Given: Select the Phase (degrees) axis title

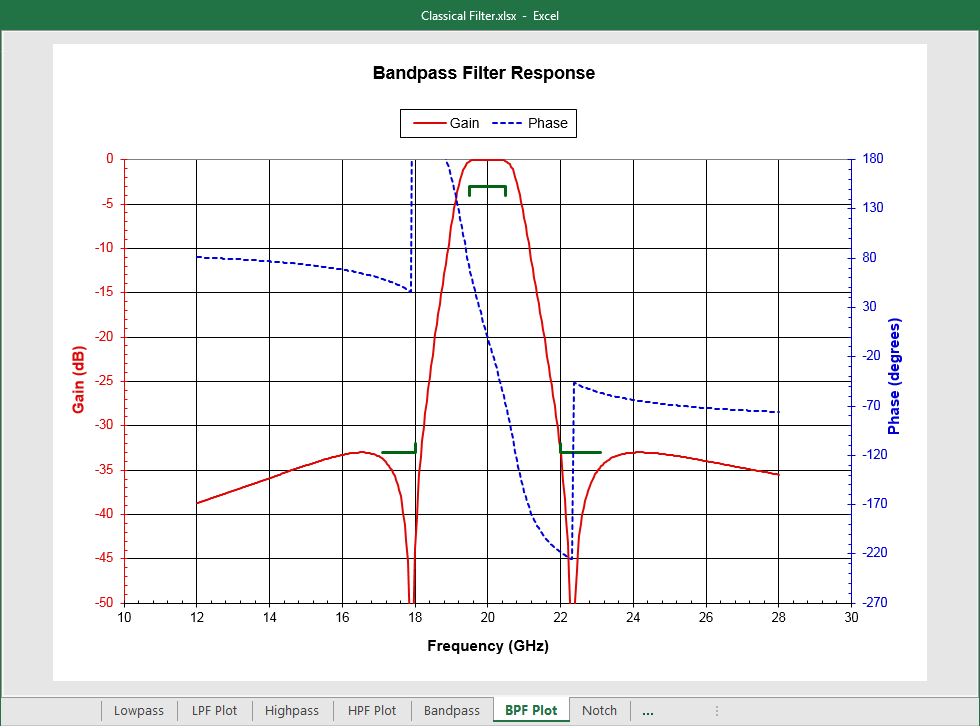Looking at the screenshot, I should coord(895,377).
